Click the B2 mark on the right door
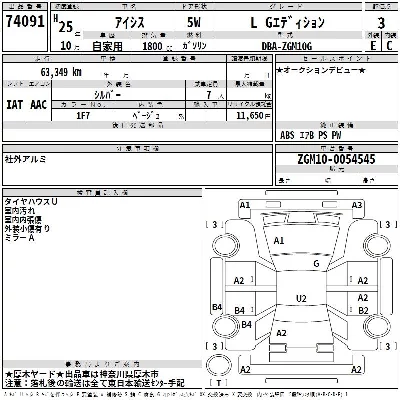The height and width of the screenshot is (400, 400). (363, 310)
